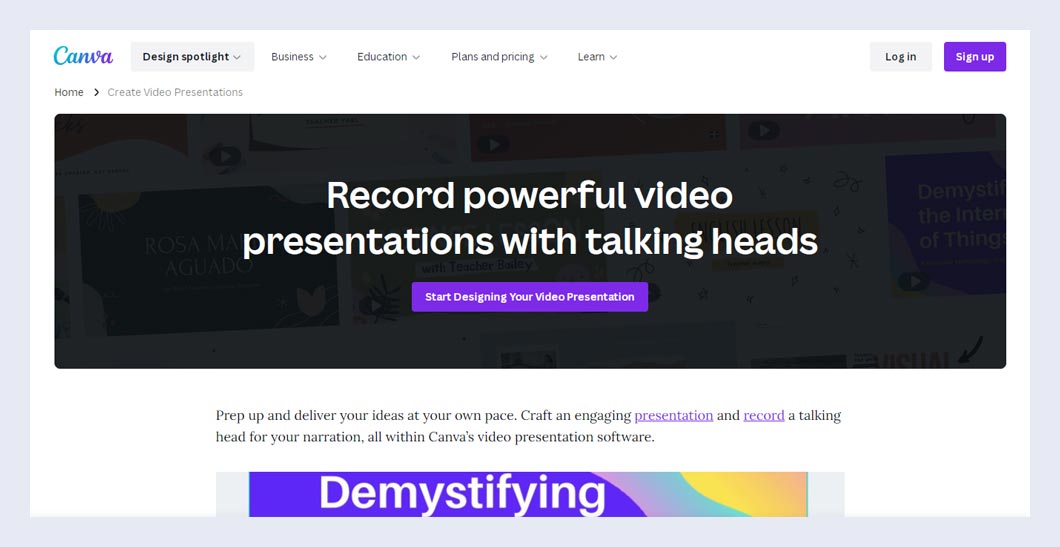Viewport: 1060px width, 547px height.
Task: Expand the Business dropdown
Action: click(x=299, y=57)
